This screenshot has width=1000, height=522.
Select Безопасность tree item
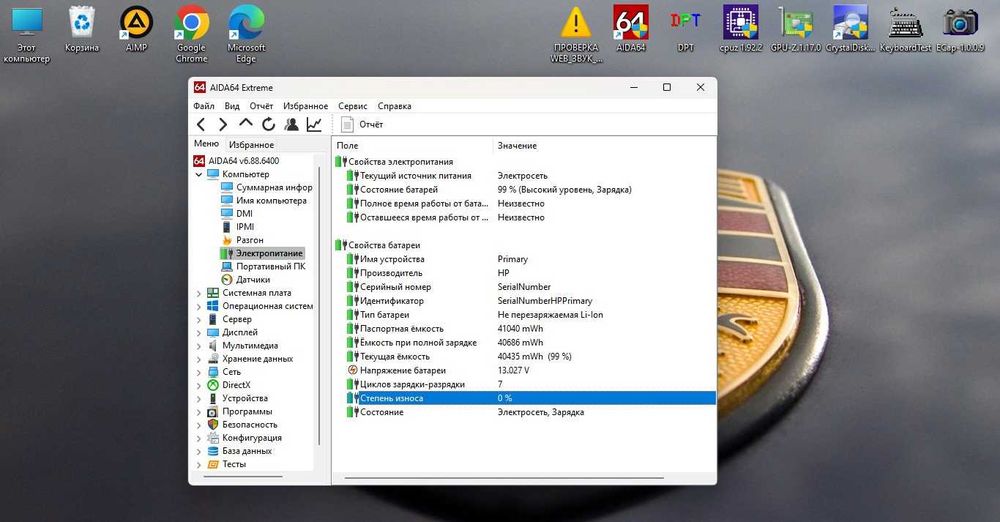coord(242,424)
